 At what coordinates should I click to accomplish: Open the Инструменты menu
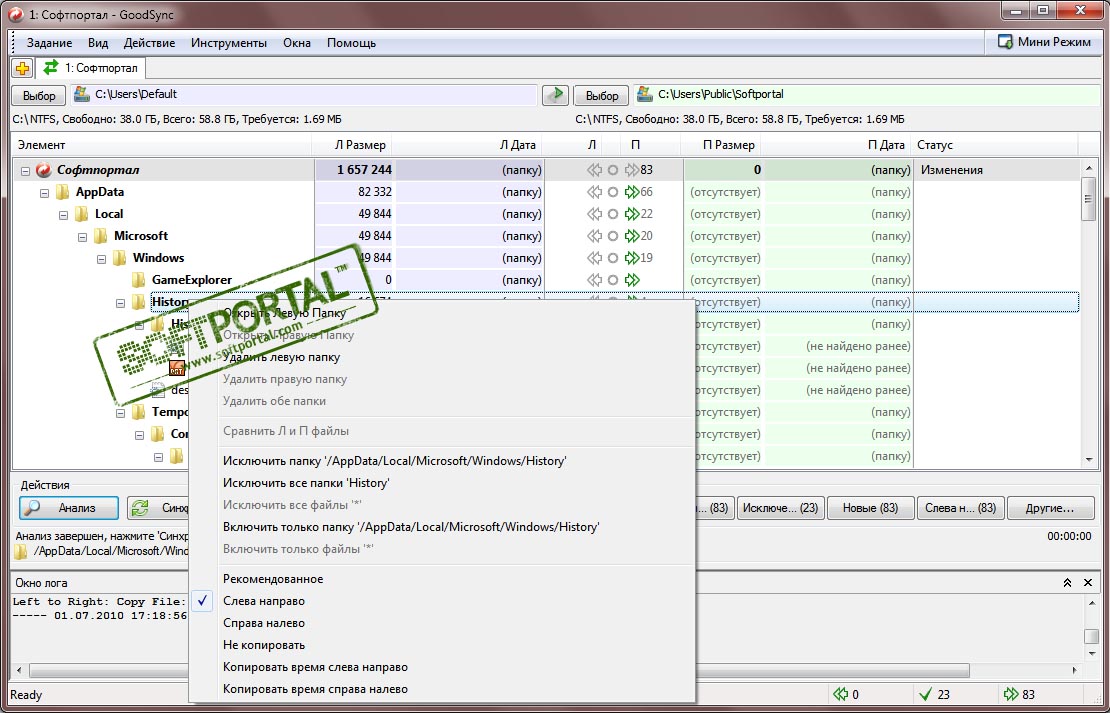point(229,42)
